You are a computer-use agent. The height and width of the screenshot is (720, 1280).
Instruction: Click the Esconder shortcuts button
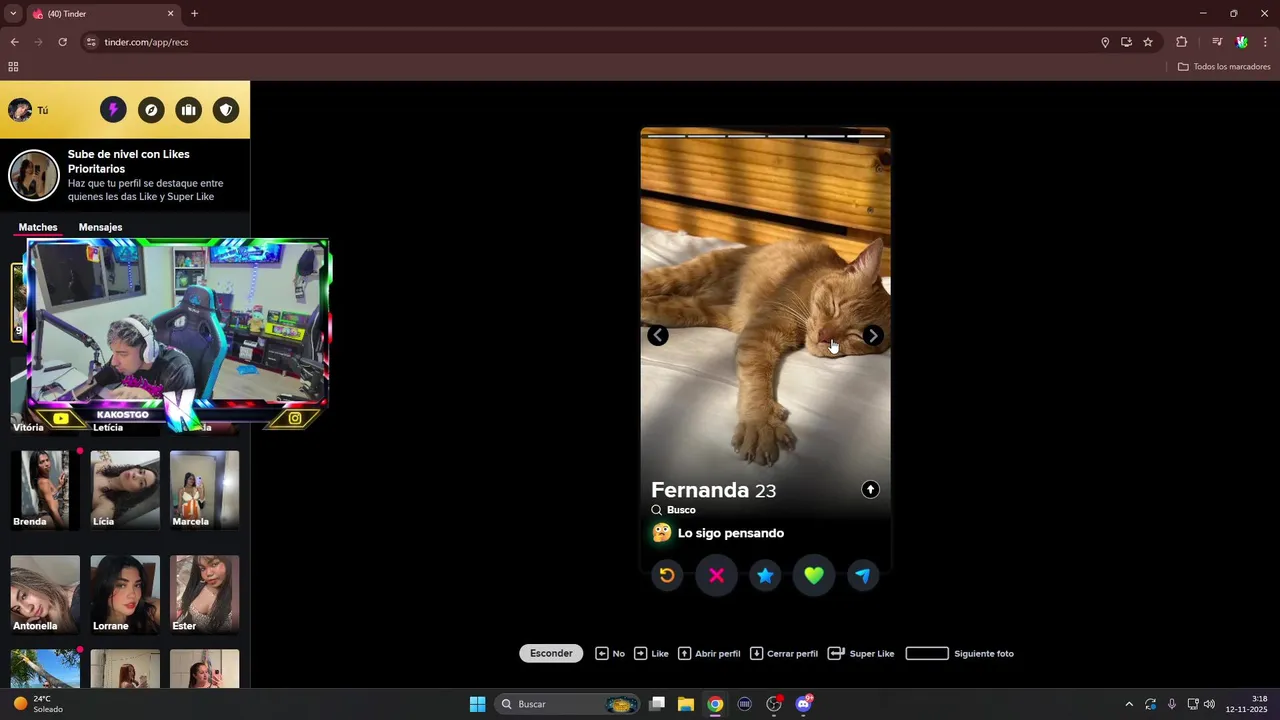[551, 653]
